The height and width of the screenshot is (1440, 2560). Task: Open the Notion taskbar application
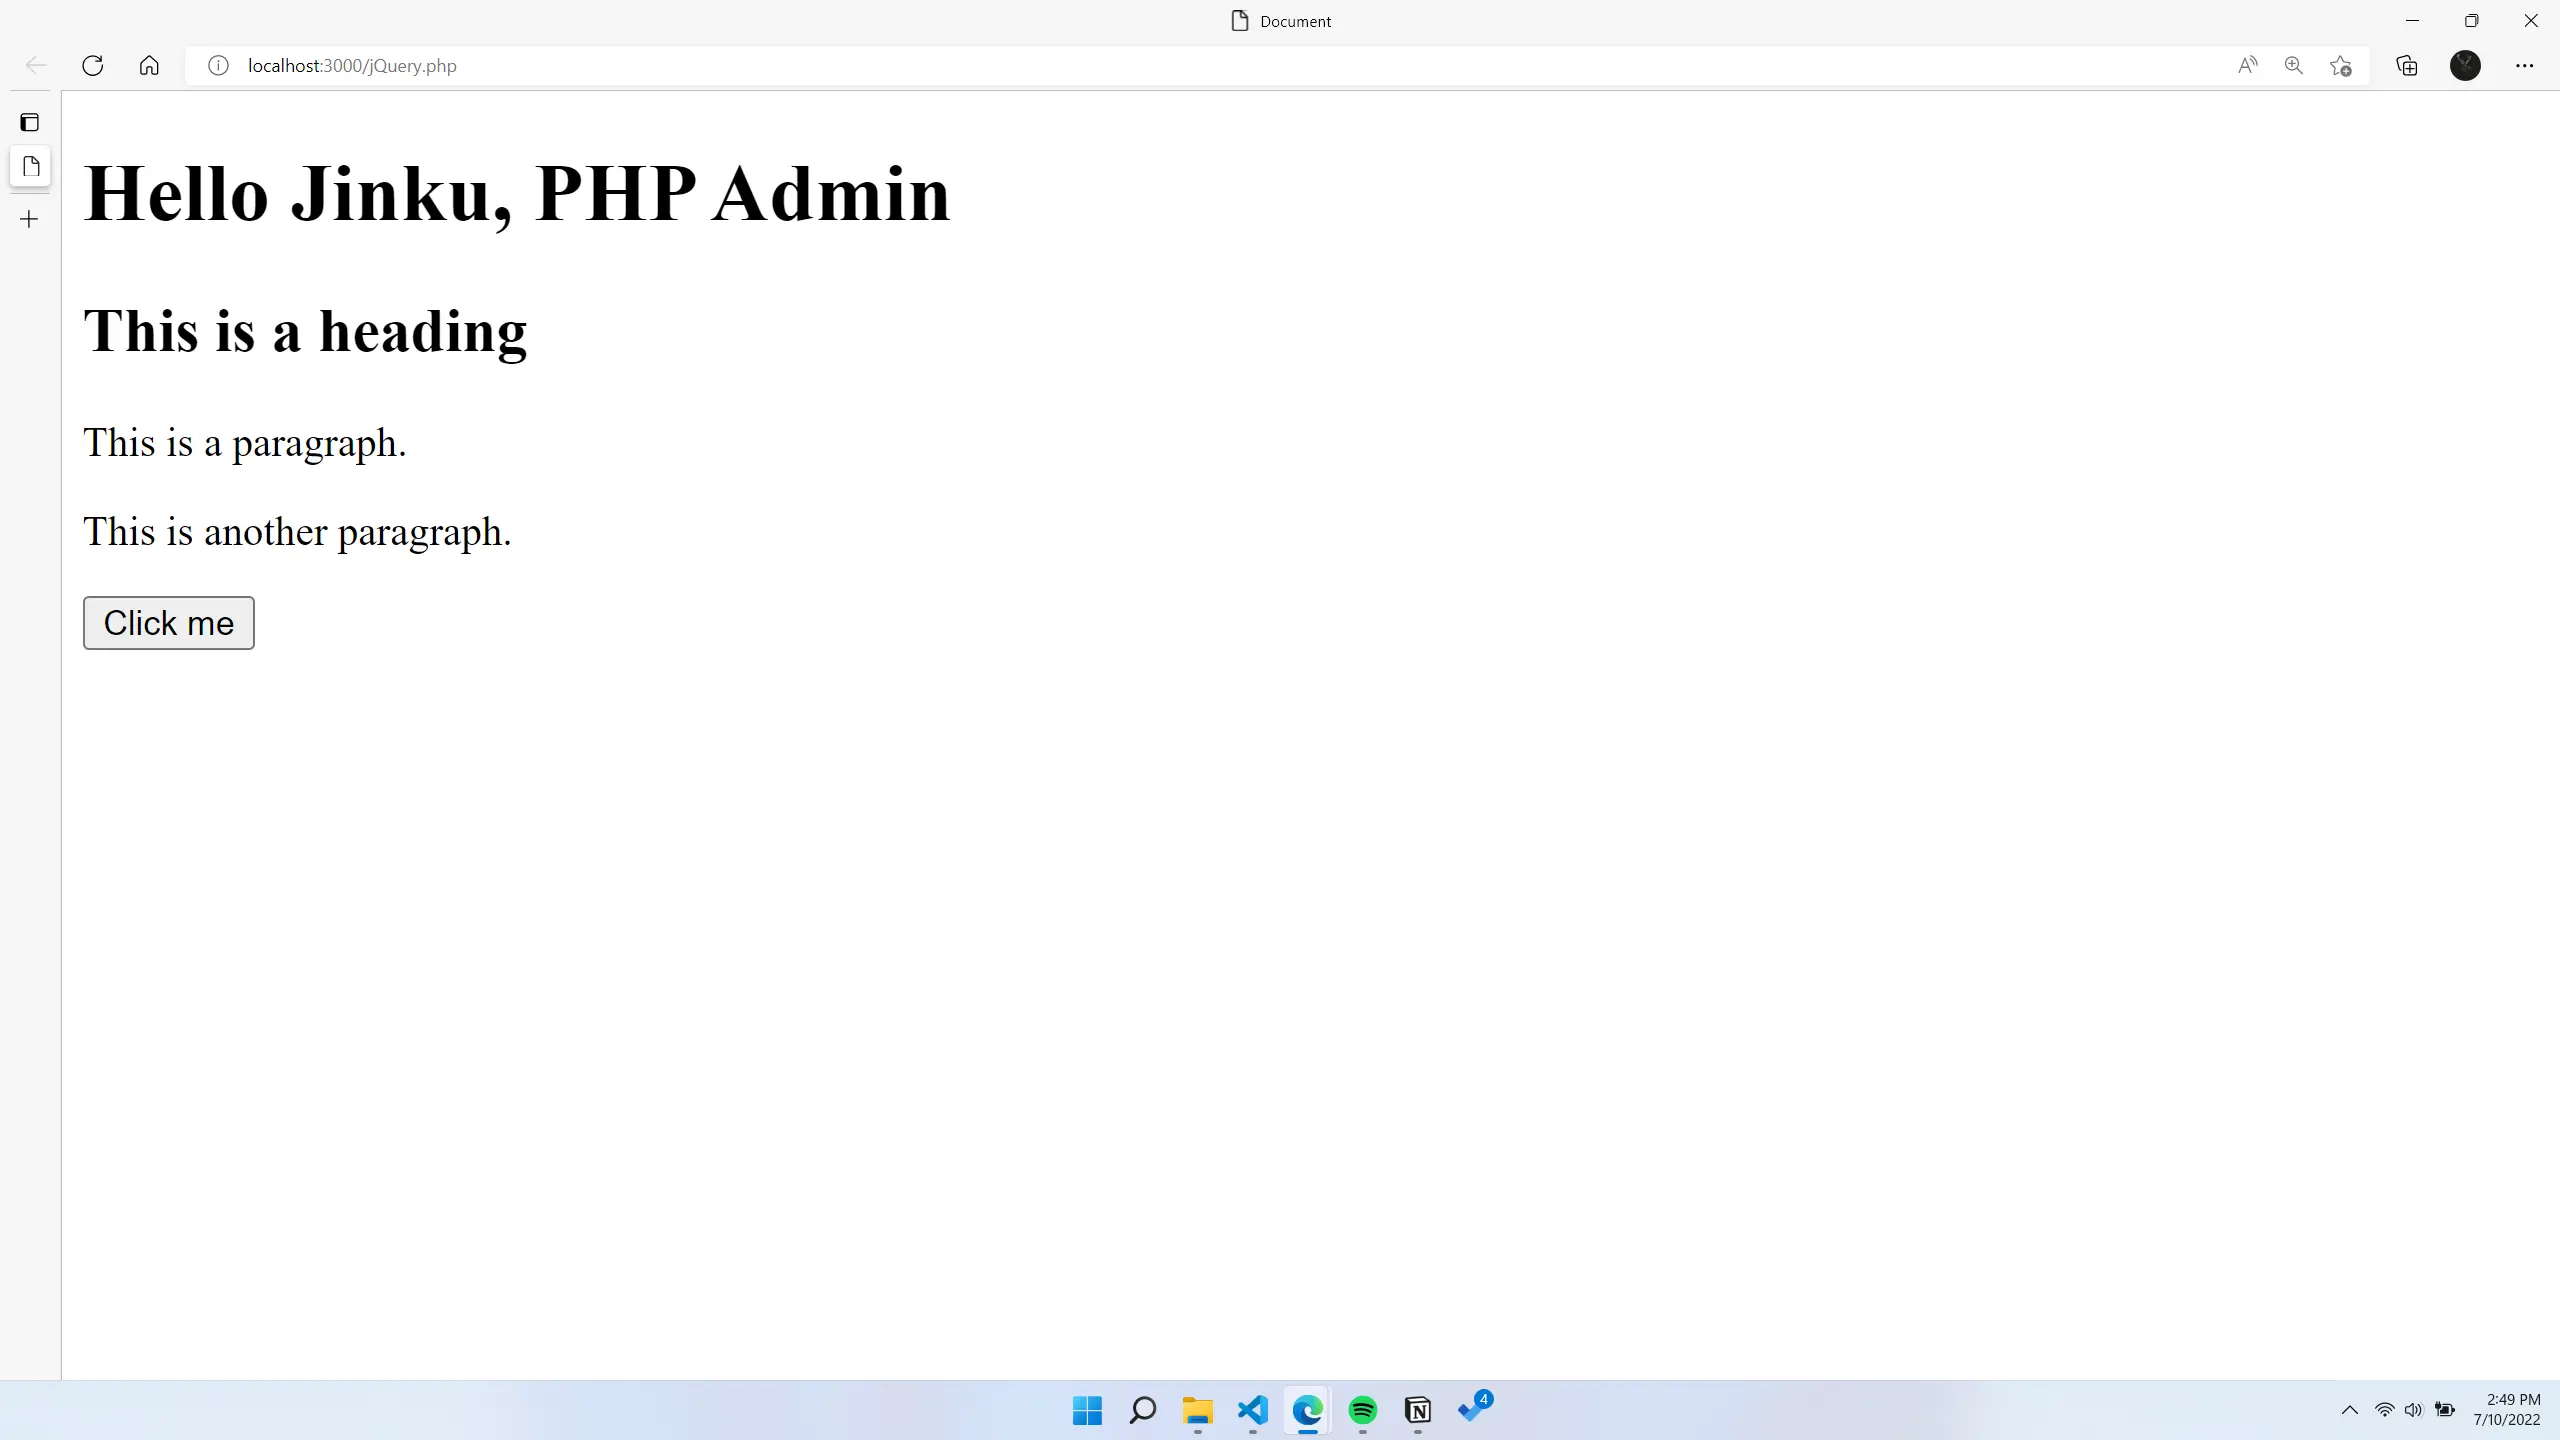click(x=1417, y=1410)
